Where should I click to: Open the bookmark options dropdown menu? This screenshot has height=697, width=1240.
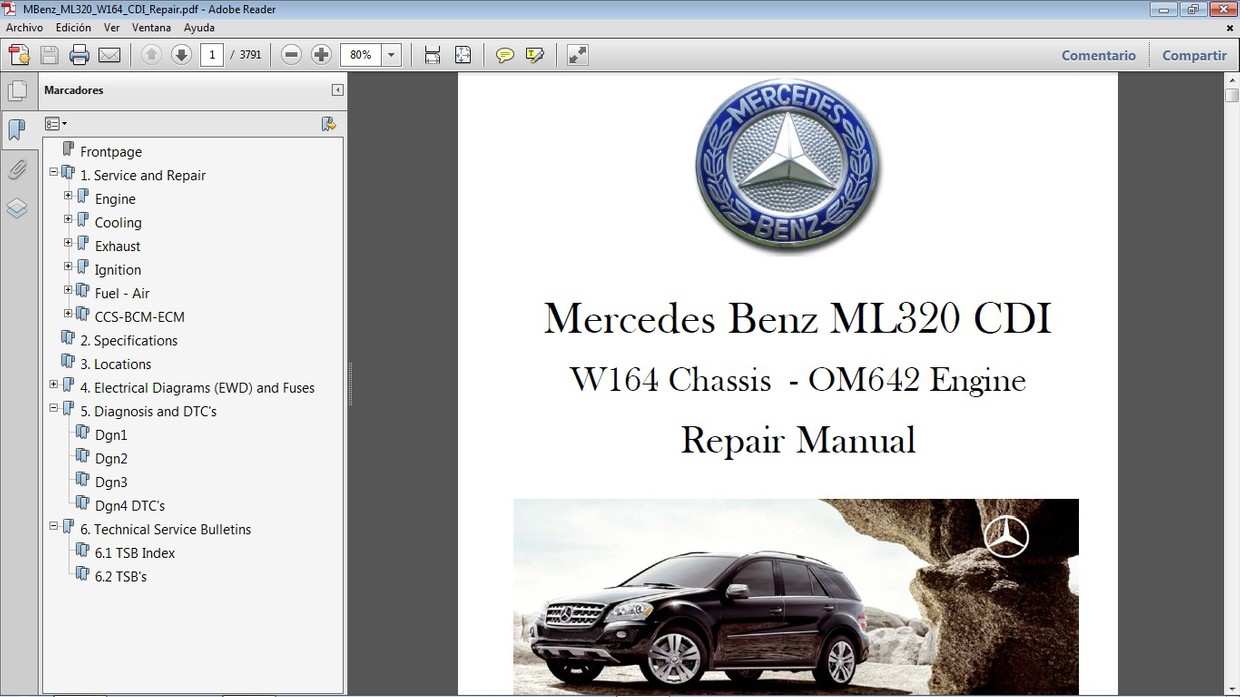56,123
